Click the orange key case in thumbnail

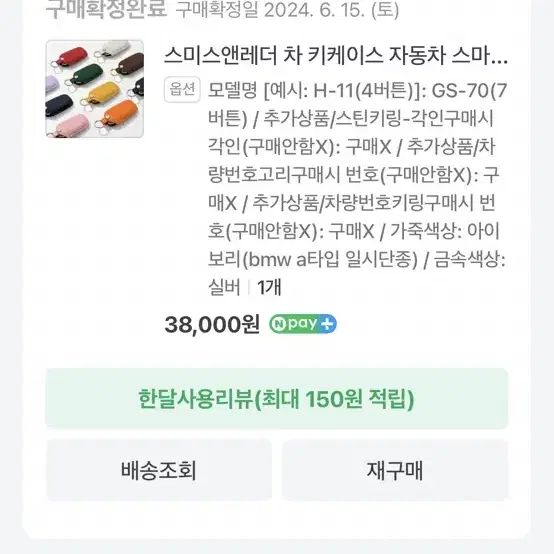[x=119, y=111]
